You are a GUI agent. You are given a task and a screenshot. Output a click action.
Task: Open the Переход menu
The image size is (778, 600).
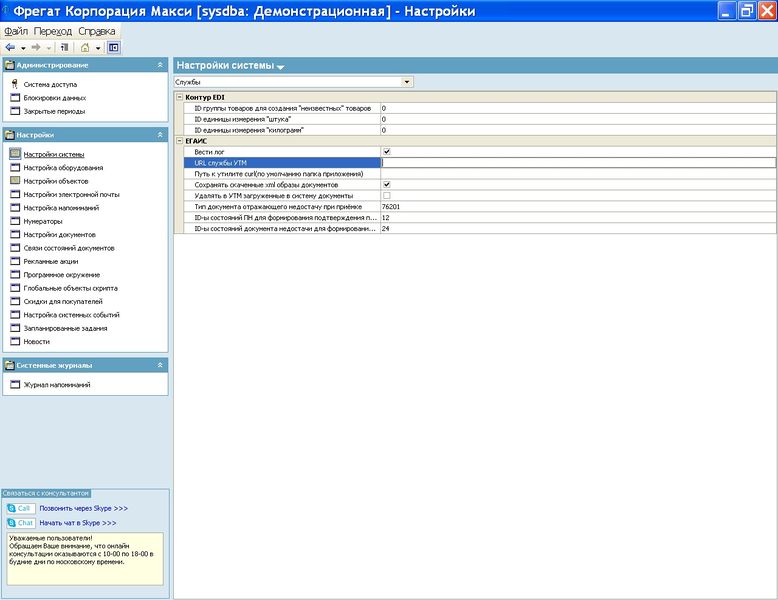pyautogui.click(x=53, y=31)
